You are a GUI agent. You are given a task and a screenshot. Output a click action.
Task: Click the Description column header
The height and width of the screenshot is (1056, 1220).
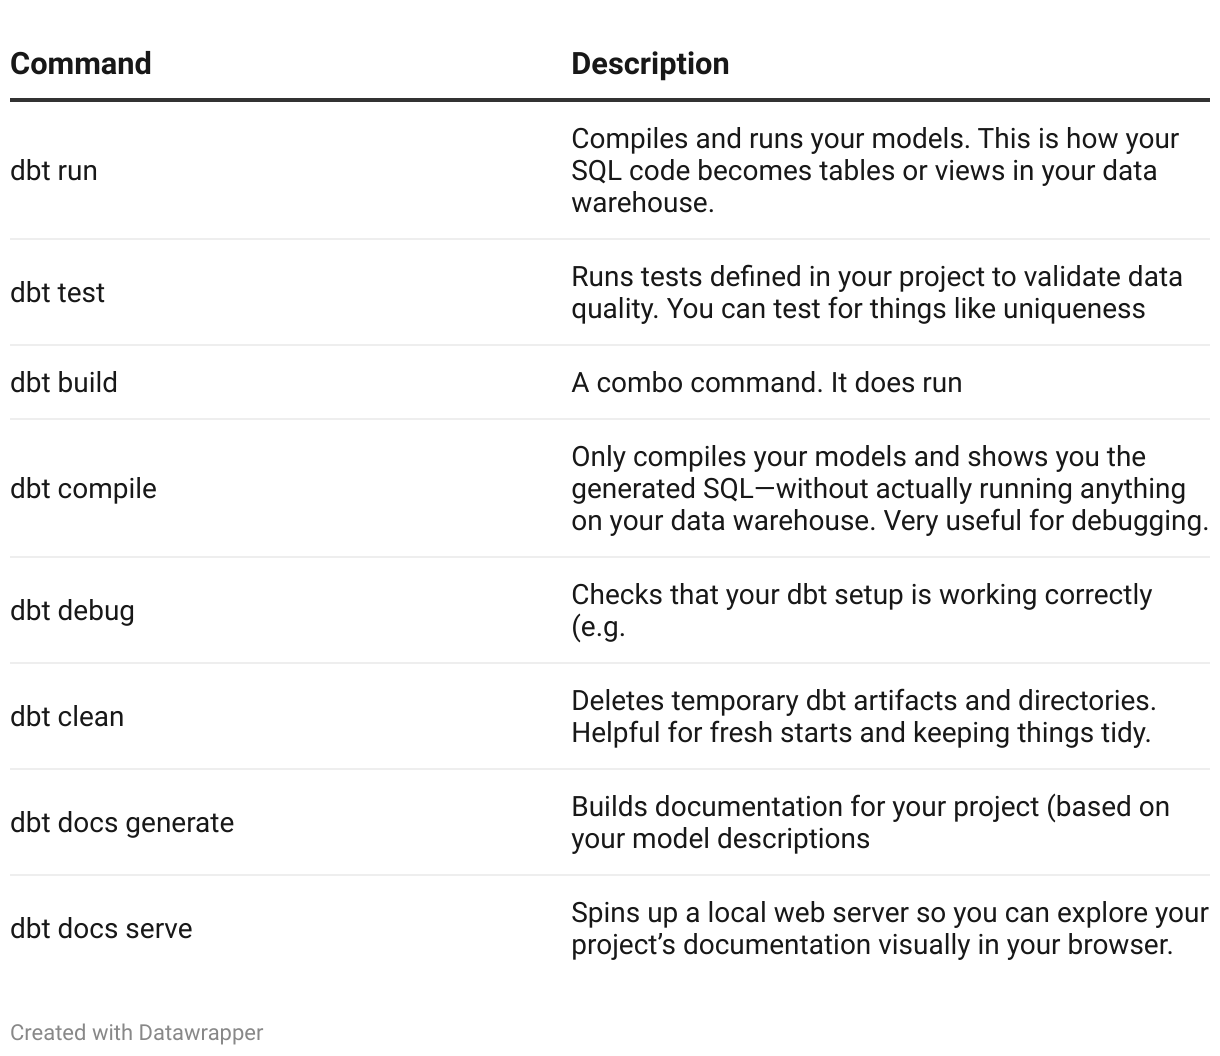coord(650,64)
